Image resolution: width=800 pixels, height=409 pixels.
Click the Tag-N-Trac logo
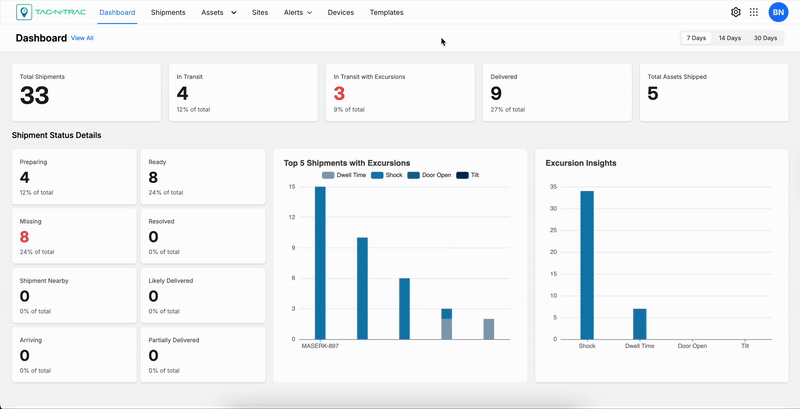pos(51,12)
